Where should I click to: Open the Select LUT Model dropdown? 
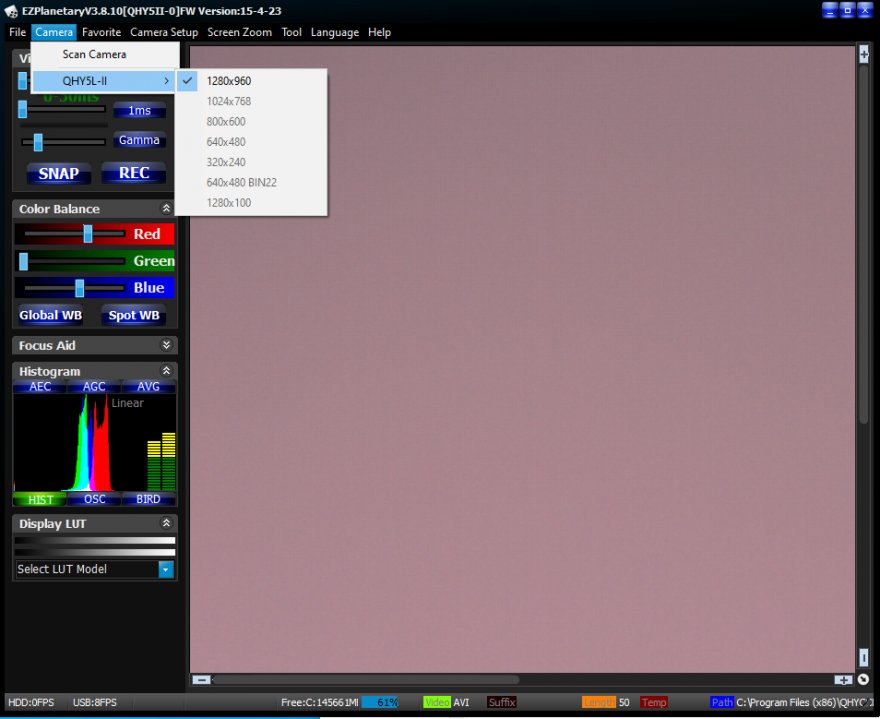[x=166, y=569]
